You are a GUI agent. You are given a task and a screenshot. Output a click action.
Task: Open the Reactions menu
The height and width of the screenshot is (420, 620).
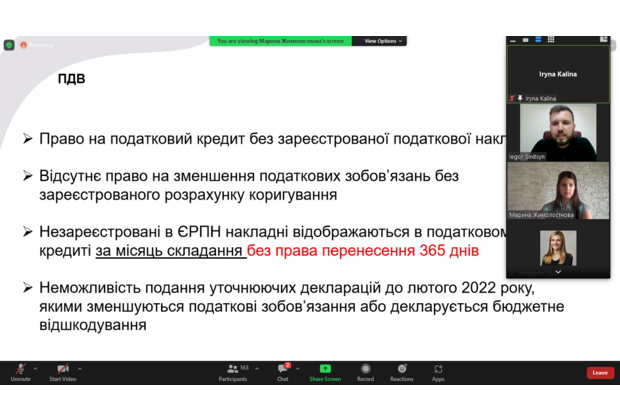click(402, 370)
